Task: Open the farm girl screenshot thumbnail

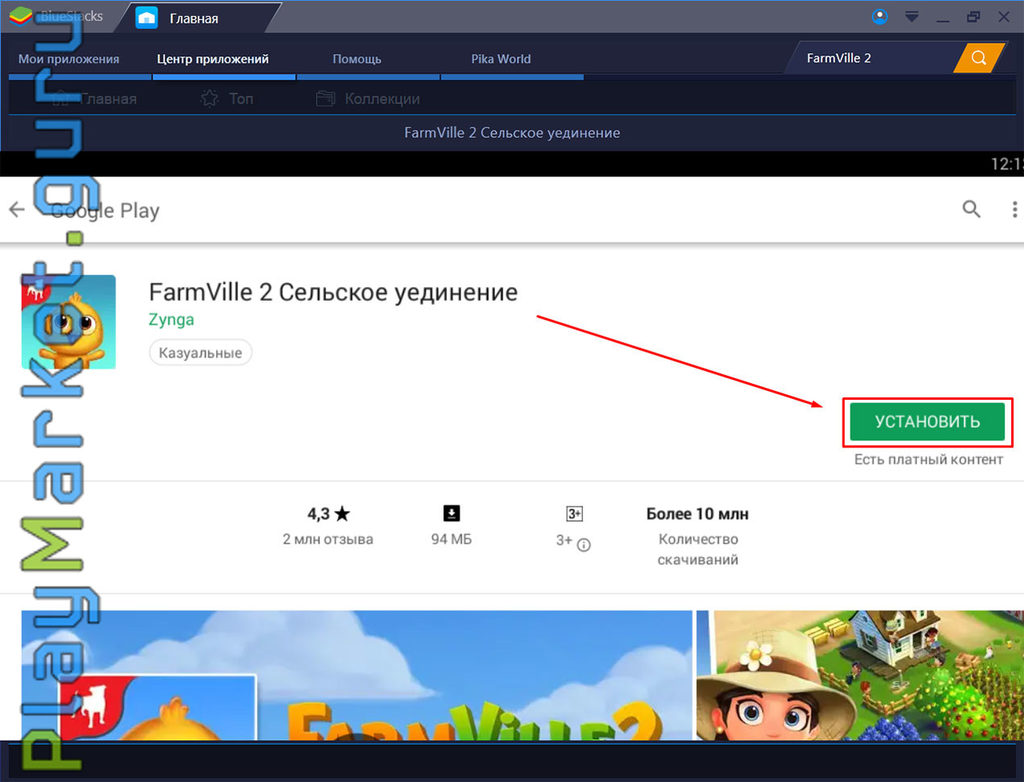Action: click(x=860, y=675)
